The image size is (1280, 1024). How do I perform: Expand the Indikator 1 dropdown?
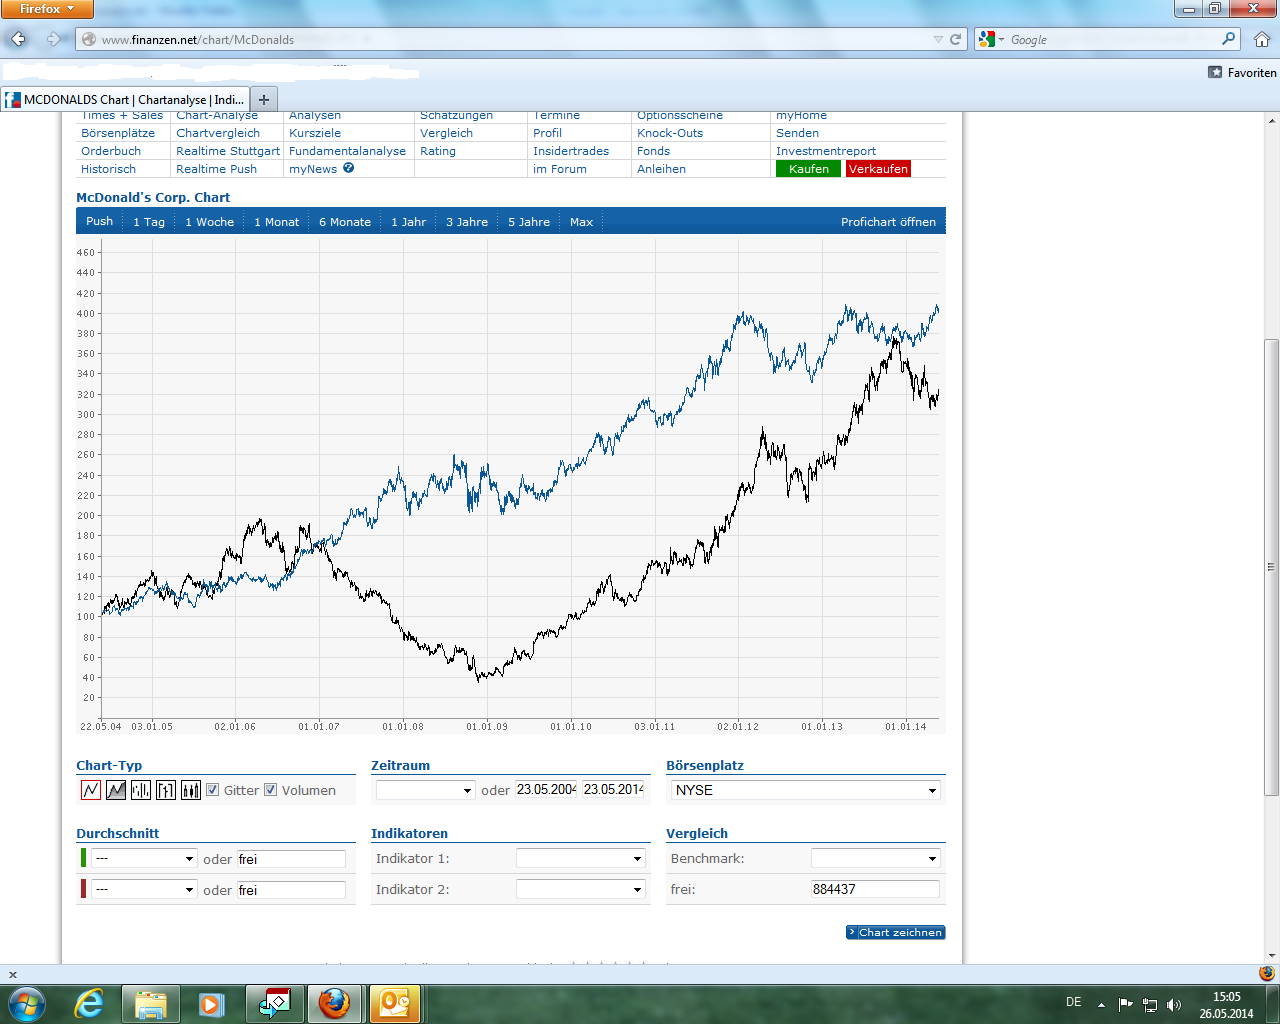point(581,859)
